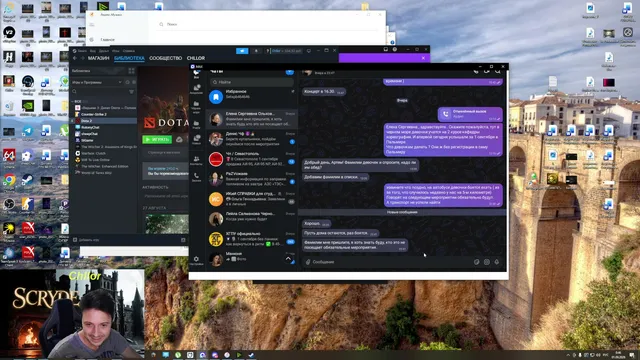Open the Вид menu in Steam
The image size is (640, 360).
click(93, 51)
